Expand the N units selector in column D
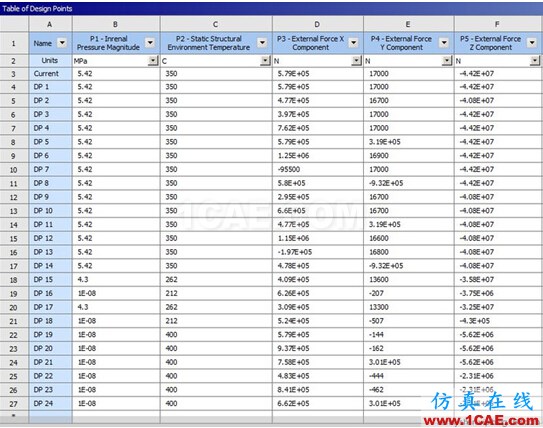 356,61
